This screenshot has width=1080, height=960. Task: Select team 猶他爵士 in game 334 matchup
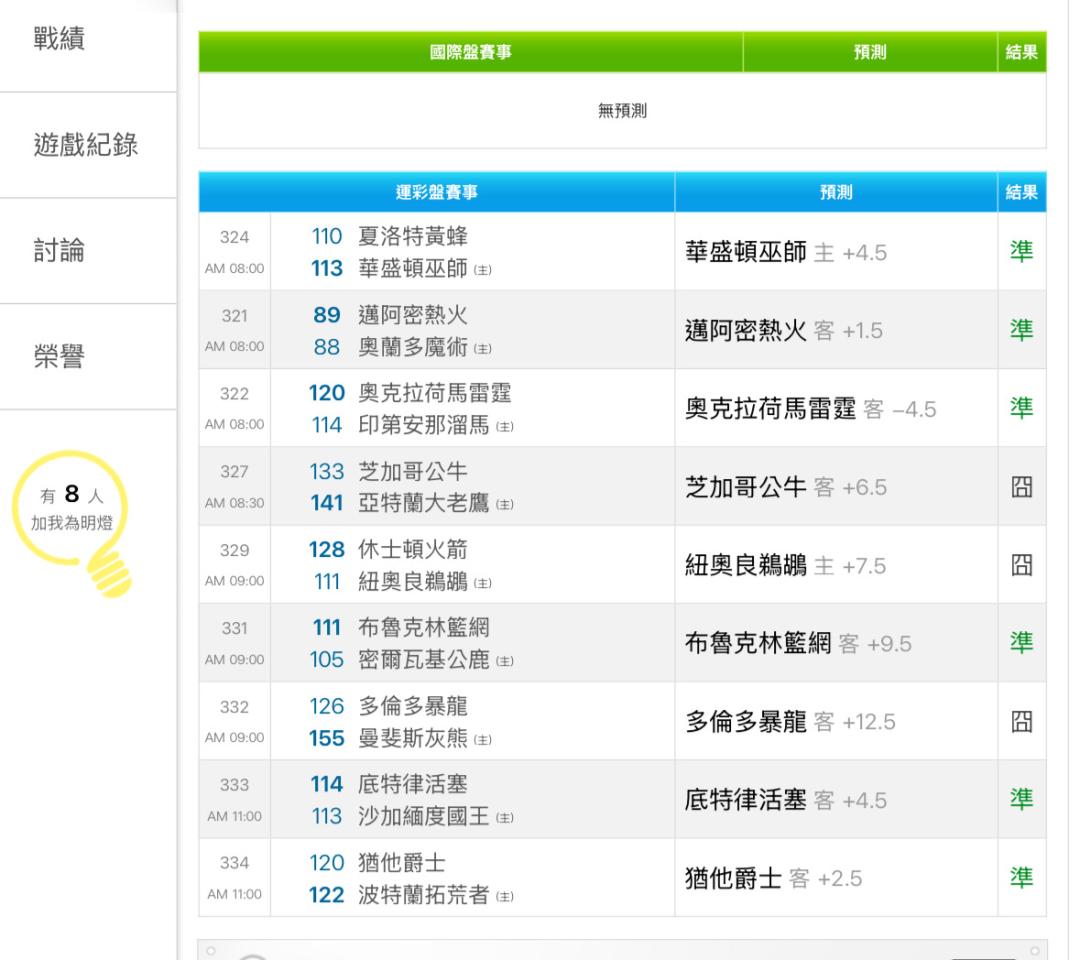[x=402, y=862]
